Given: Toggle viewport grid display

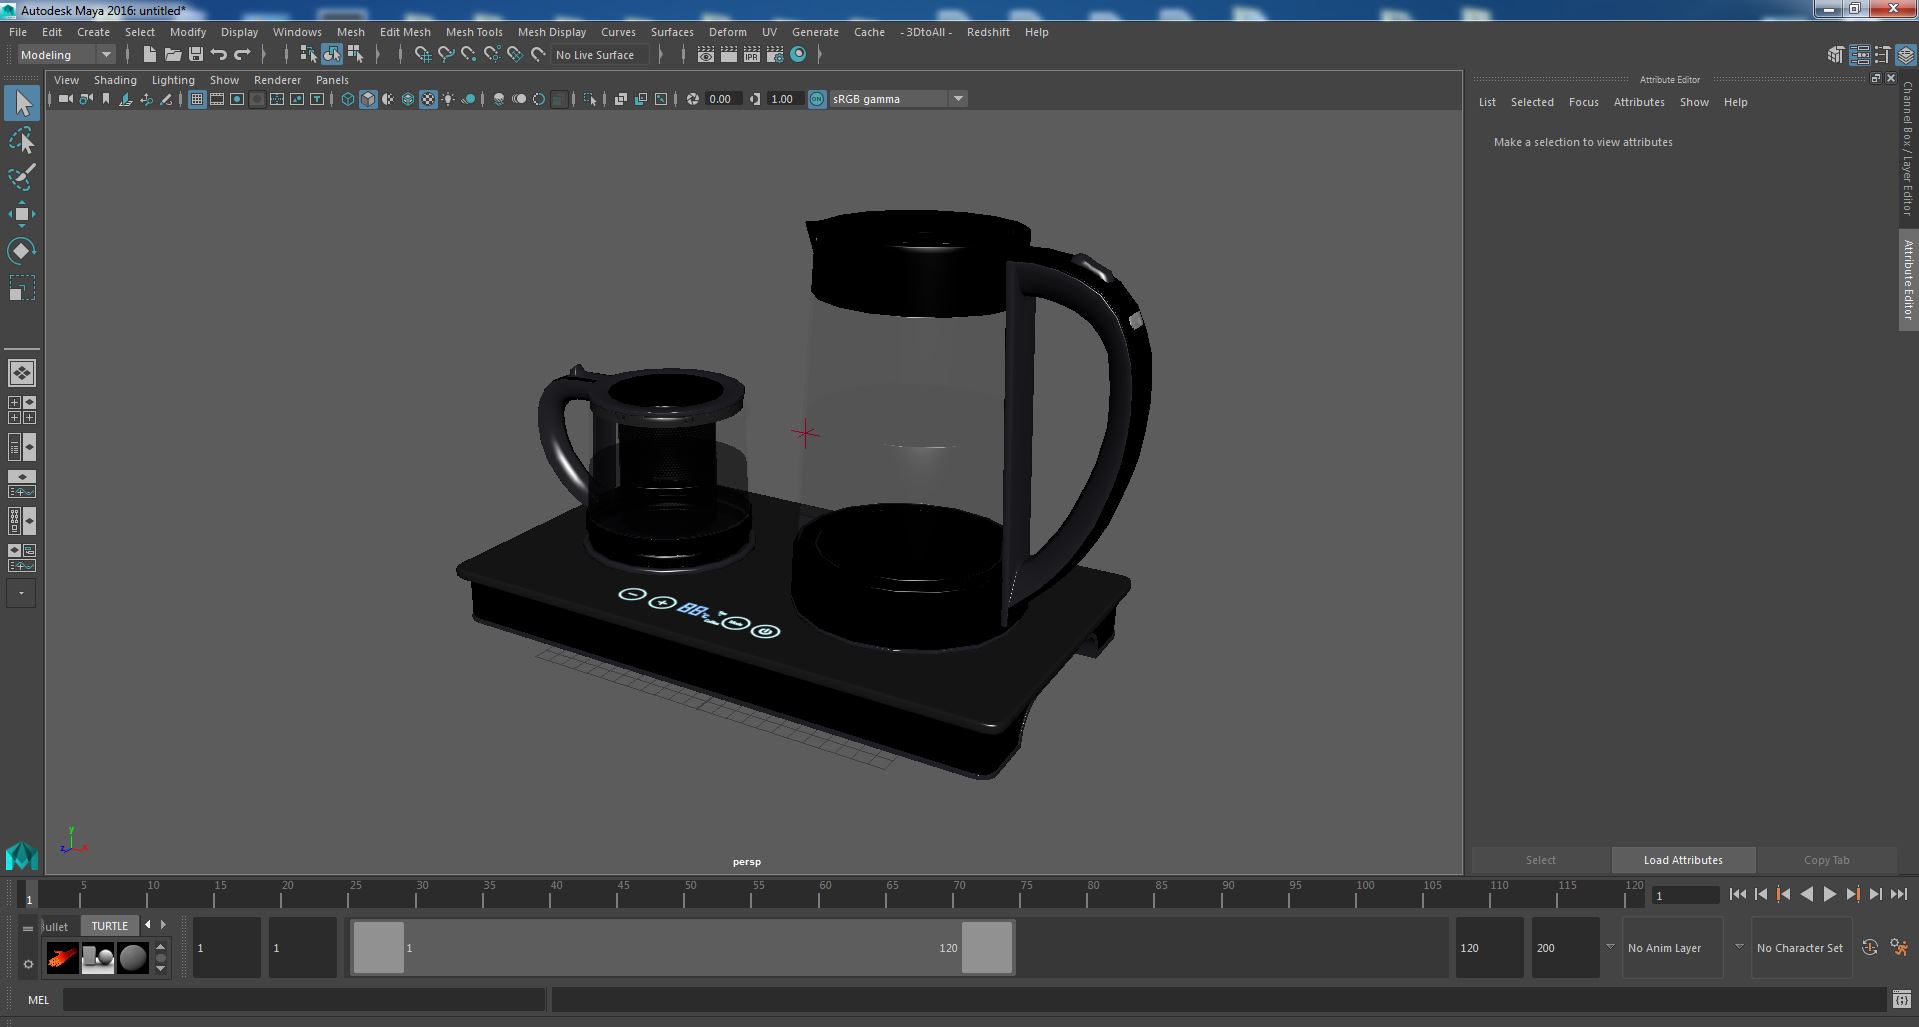Looking at the screenshot, I should coord(197,99).
